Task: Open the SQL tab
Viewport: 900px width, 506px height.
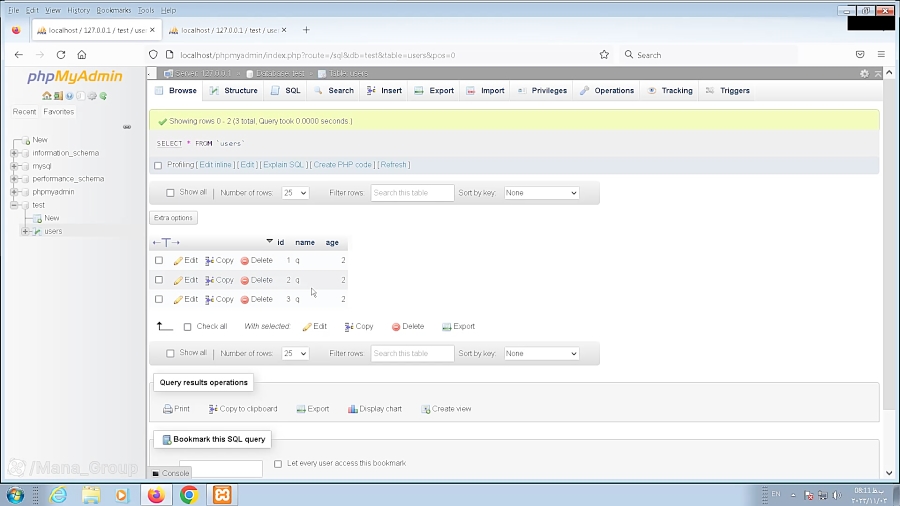Action: [x=286, y=91]
